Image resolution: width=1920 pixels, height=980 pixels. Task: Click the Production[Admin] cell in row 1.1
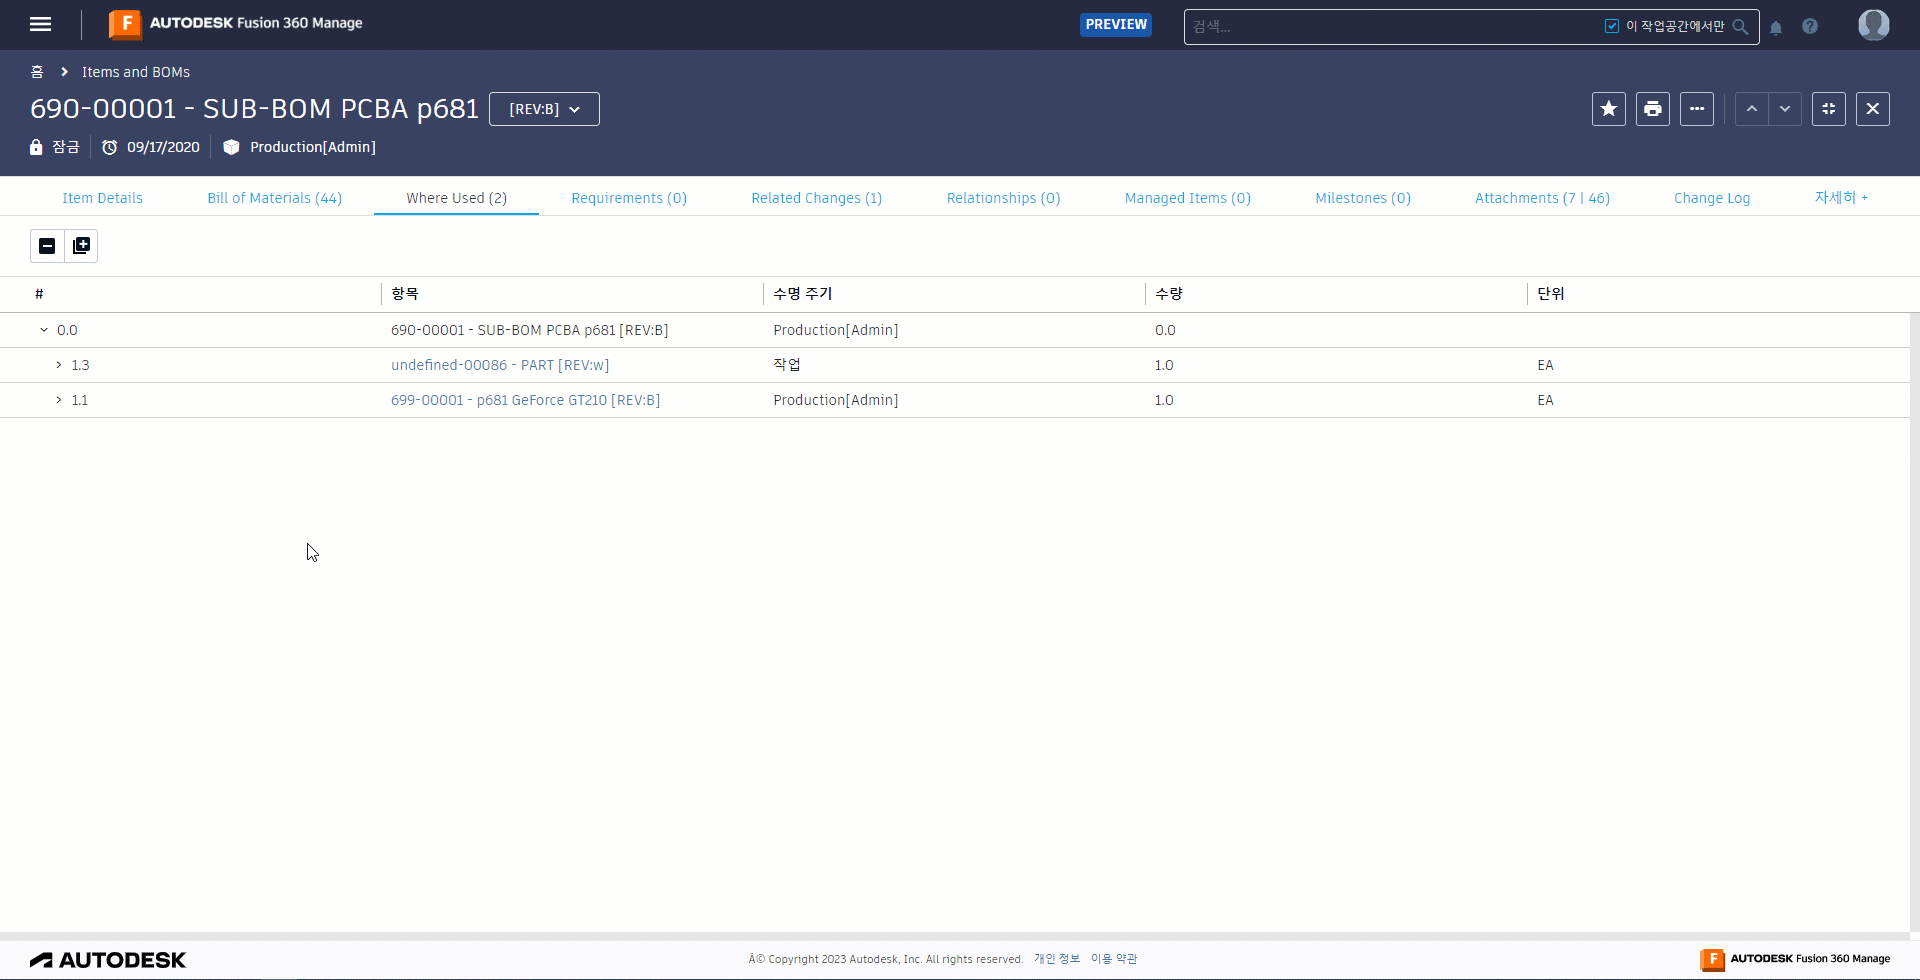coord(836,400)
